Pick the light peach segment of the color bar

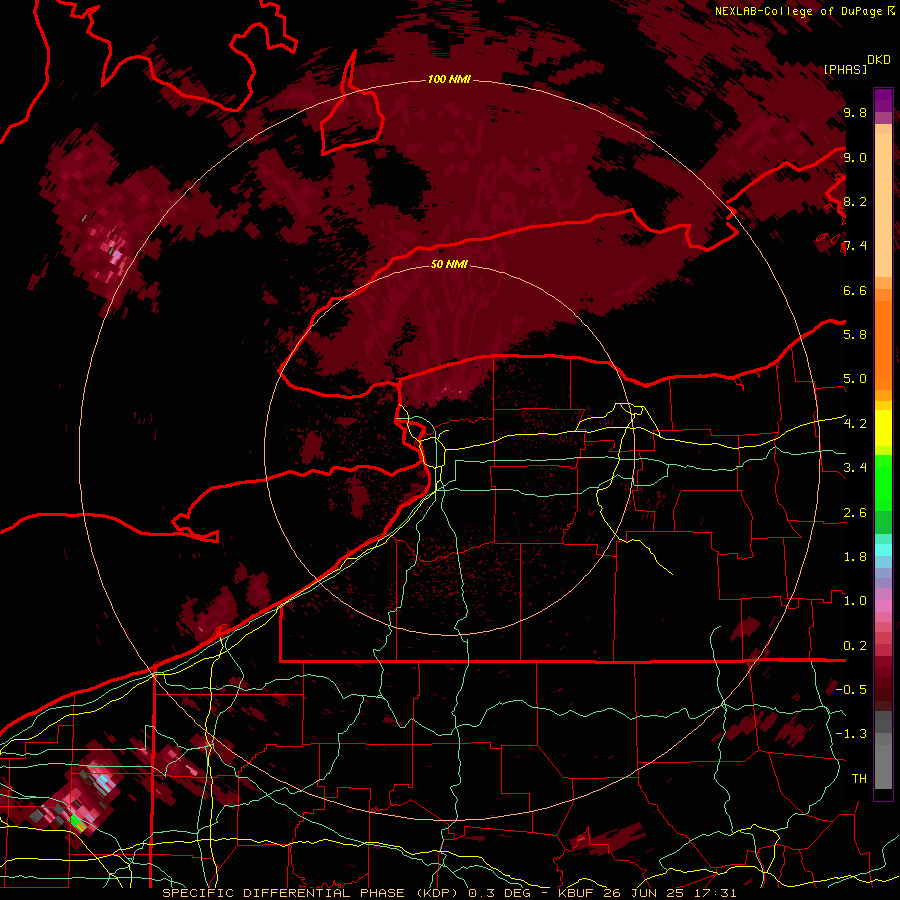[x=883, y=205]
